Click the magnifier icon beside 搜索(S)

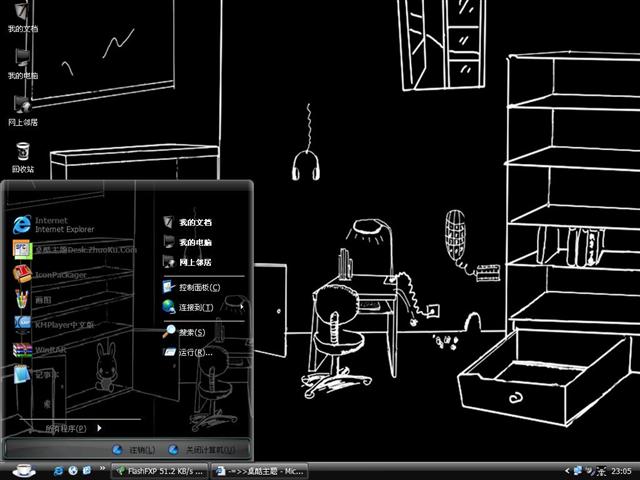tap(169, 331)
